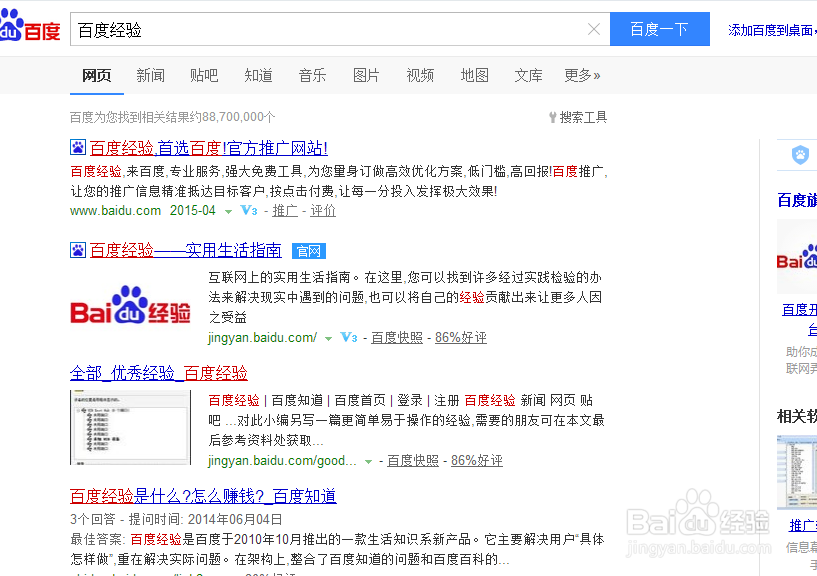Select the 网页 tab
This screenshot has height=576, width=817.
tap(97, 76)
